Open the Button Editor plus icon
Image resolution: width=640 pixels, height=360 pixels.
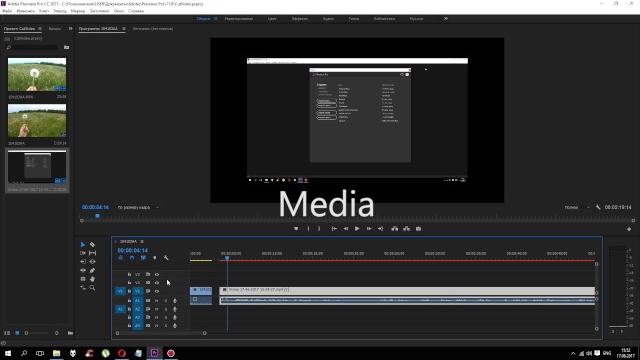[629, 229]
